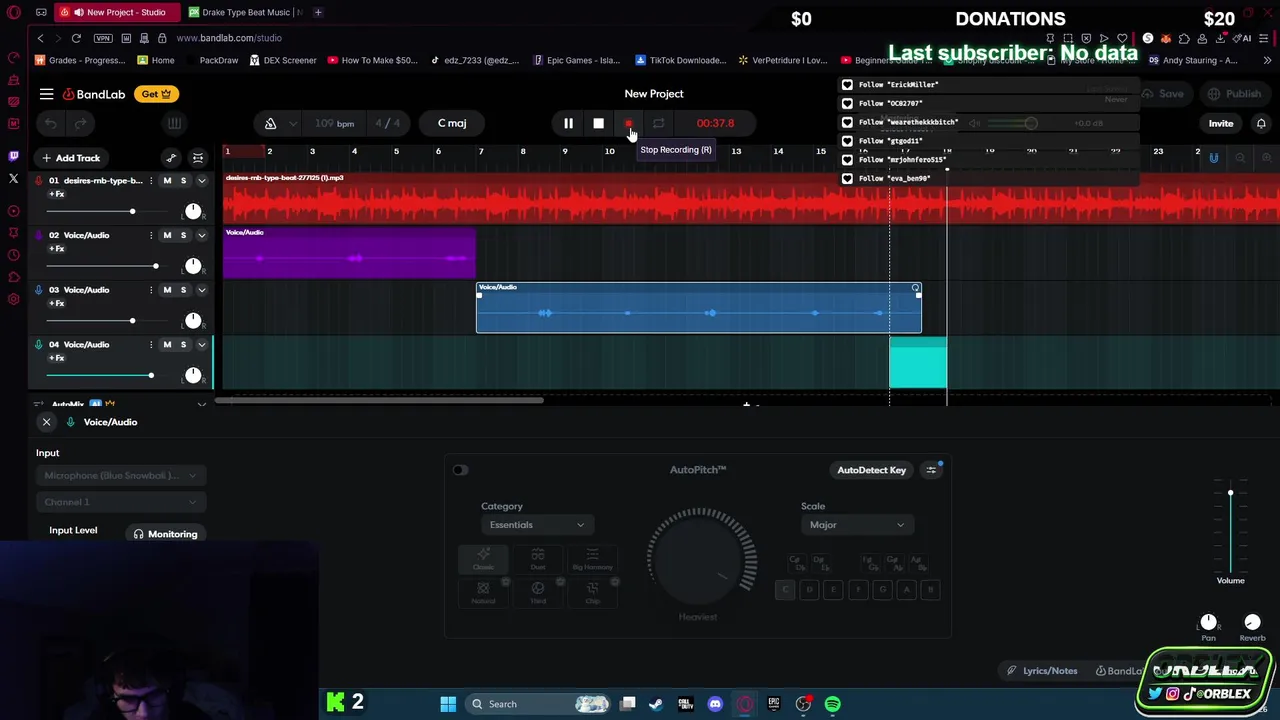Expand track 03 options chevron
The width and height of the screenshot is (1280, 720).
tap(201, 290)
